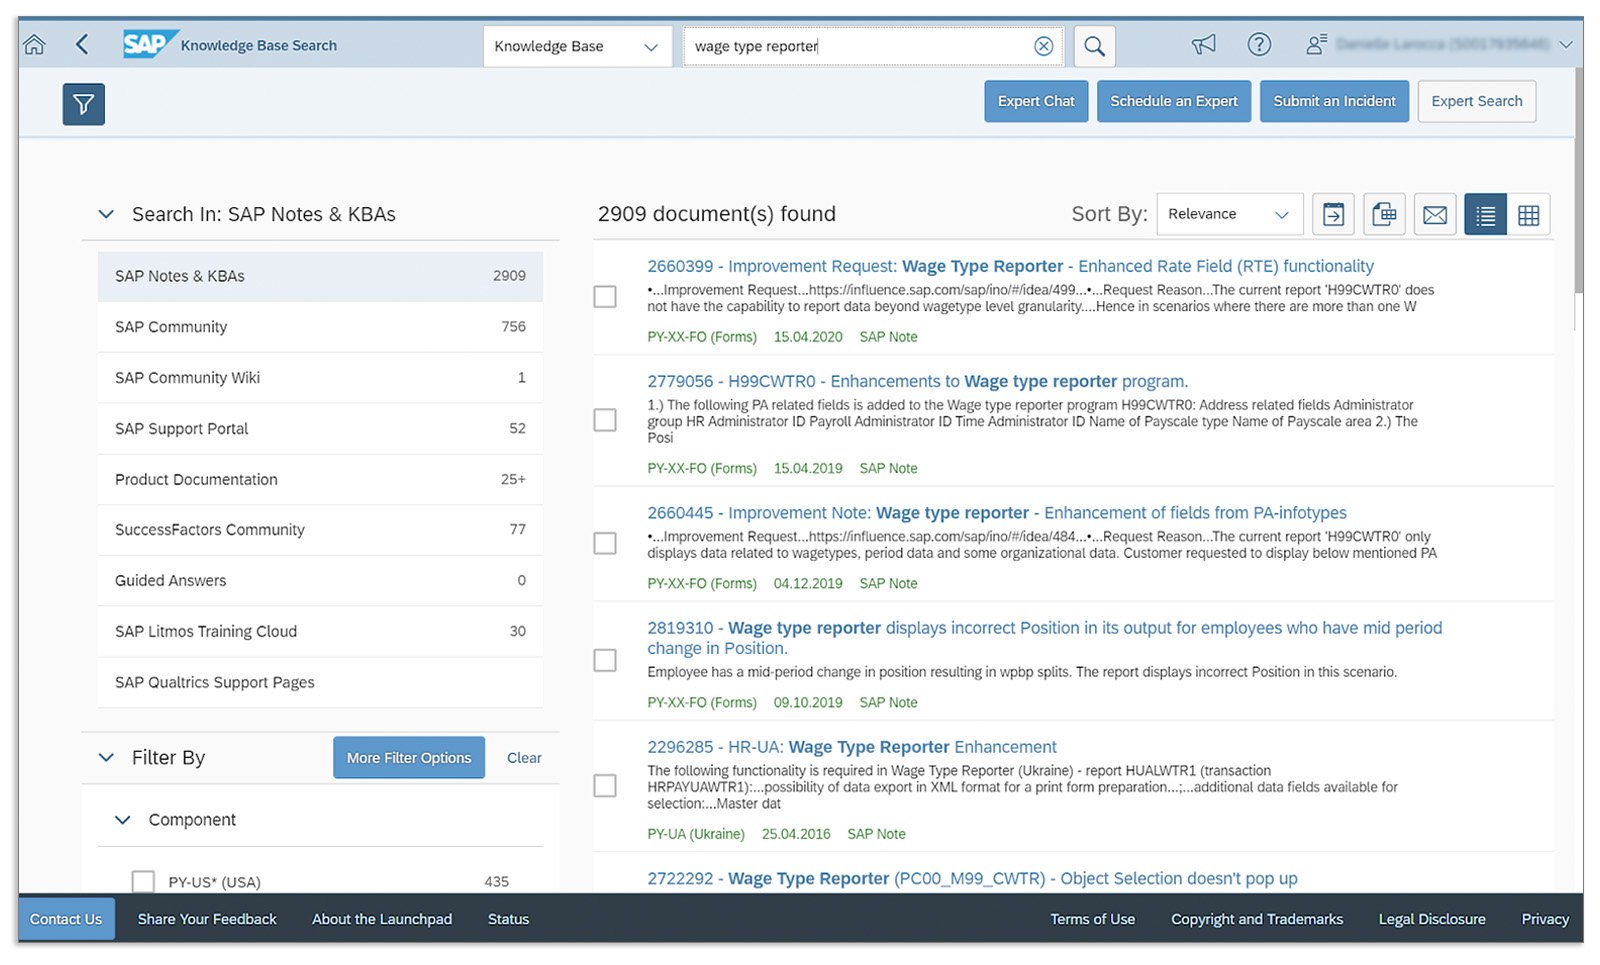
Task: Open the Knowledge Base scope dropdown
Action: click(x=577, y=46)
